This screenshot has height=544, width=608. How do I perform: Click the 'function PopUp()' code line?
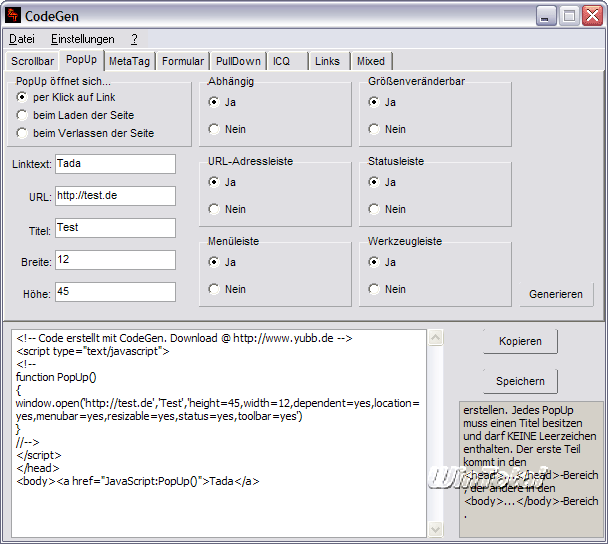(56, 377)
